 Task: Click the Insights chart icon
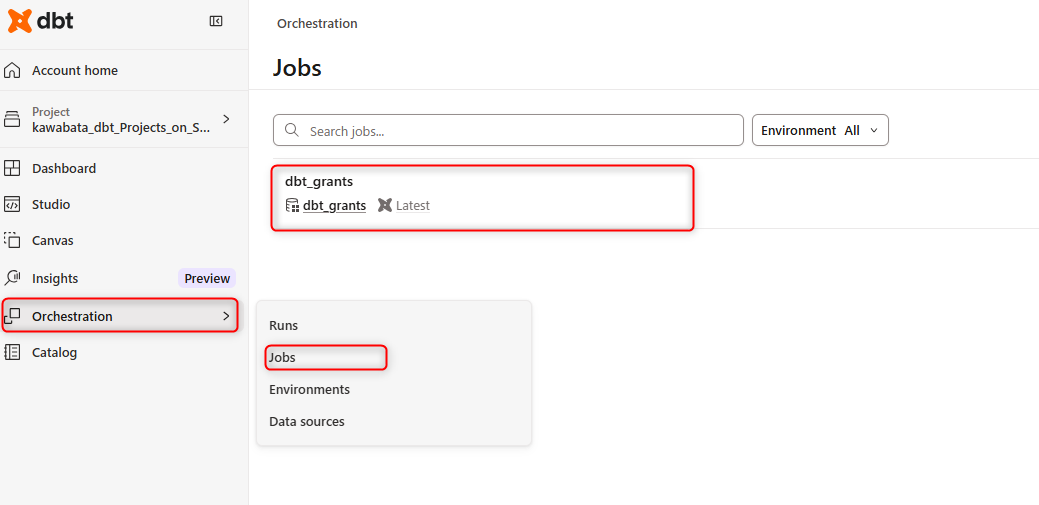click(x=12, y=278)
